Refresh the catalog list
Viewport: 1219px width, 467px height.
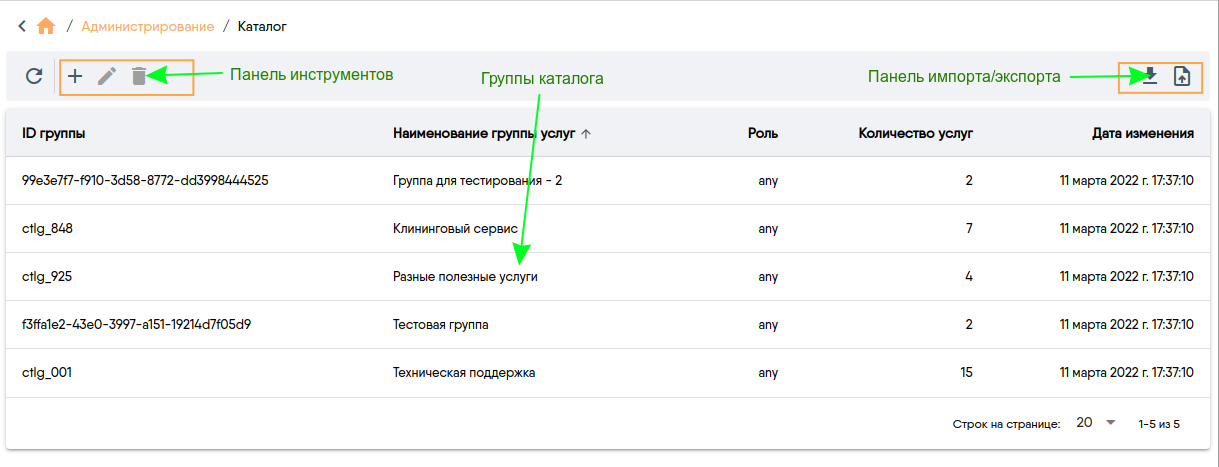click(x=34, y=76)
